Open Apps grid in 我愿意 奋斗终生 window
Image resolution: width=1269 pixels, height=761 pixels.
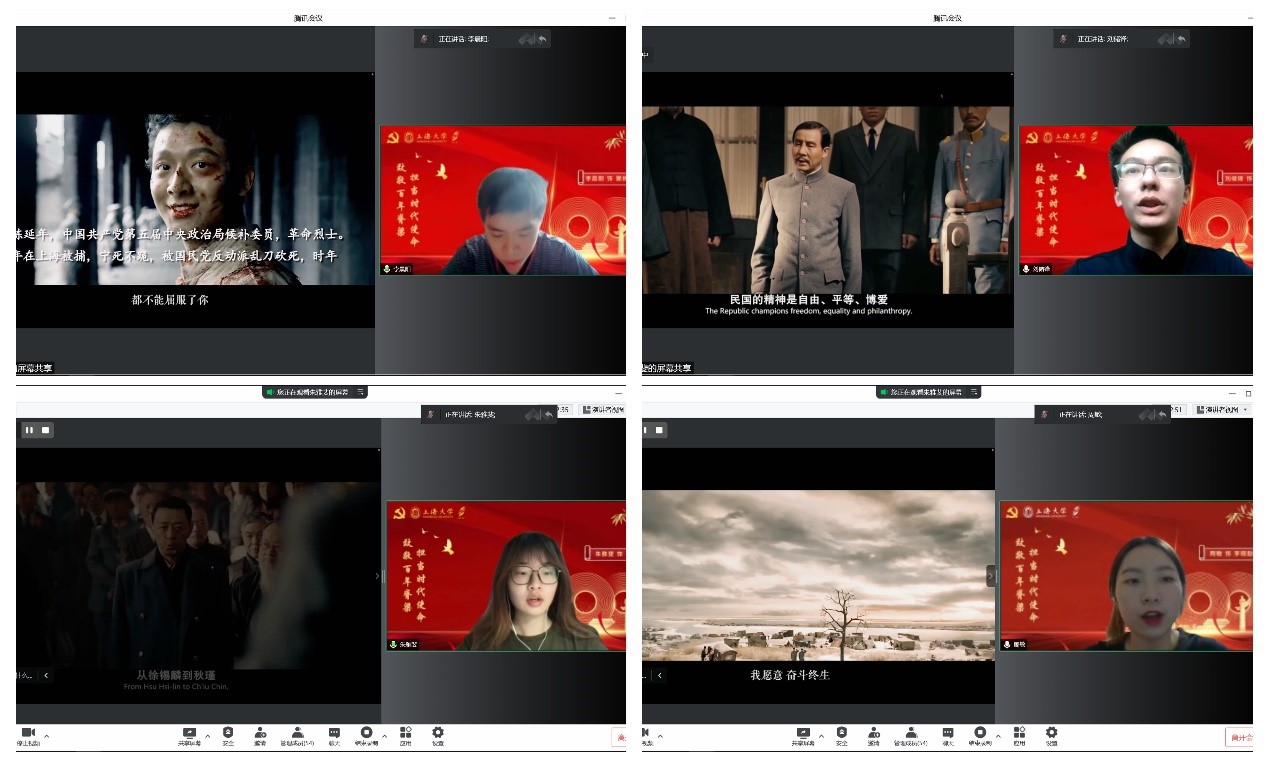pyautogui.click(x=1019, y=736)
